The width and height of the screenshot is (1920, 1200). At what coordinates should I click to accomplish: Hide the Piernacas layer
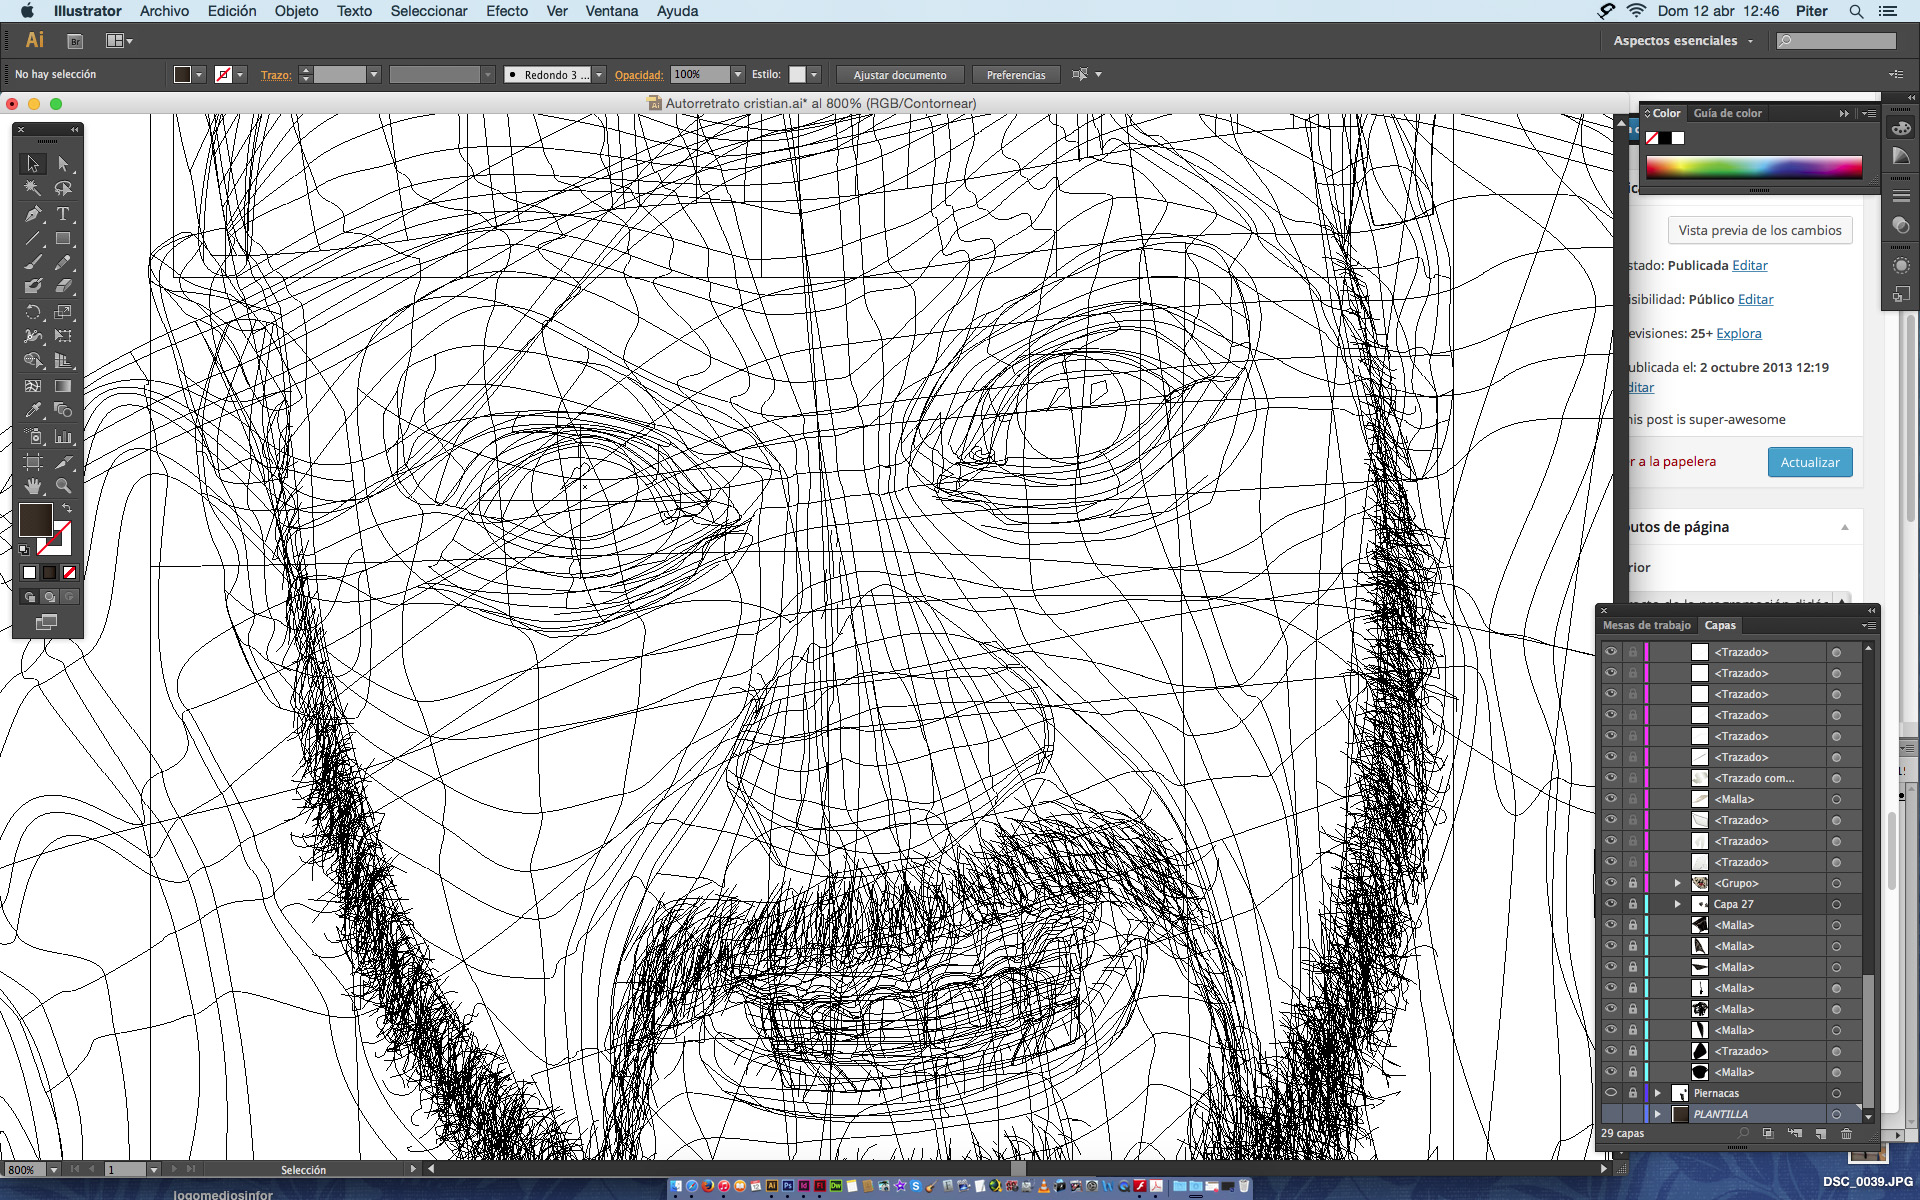click(x=1610, y=1093)
